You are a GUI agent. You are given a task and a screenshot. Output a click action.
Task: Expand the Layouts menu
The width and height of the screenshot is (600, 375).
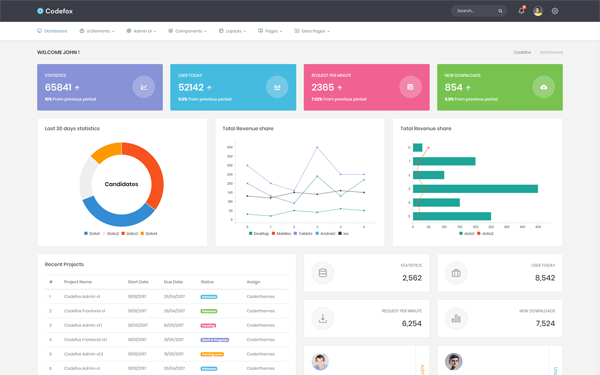pyautogui.click(x=232, y=31)
